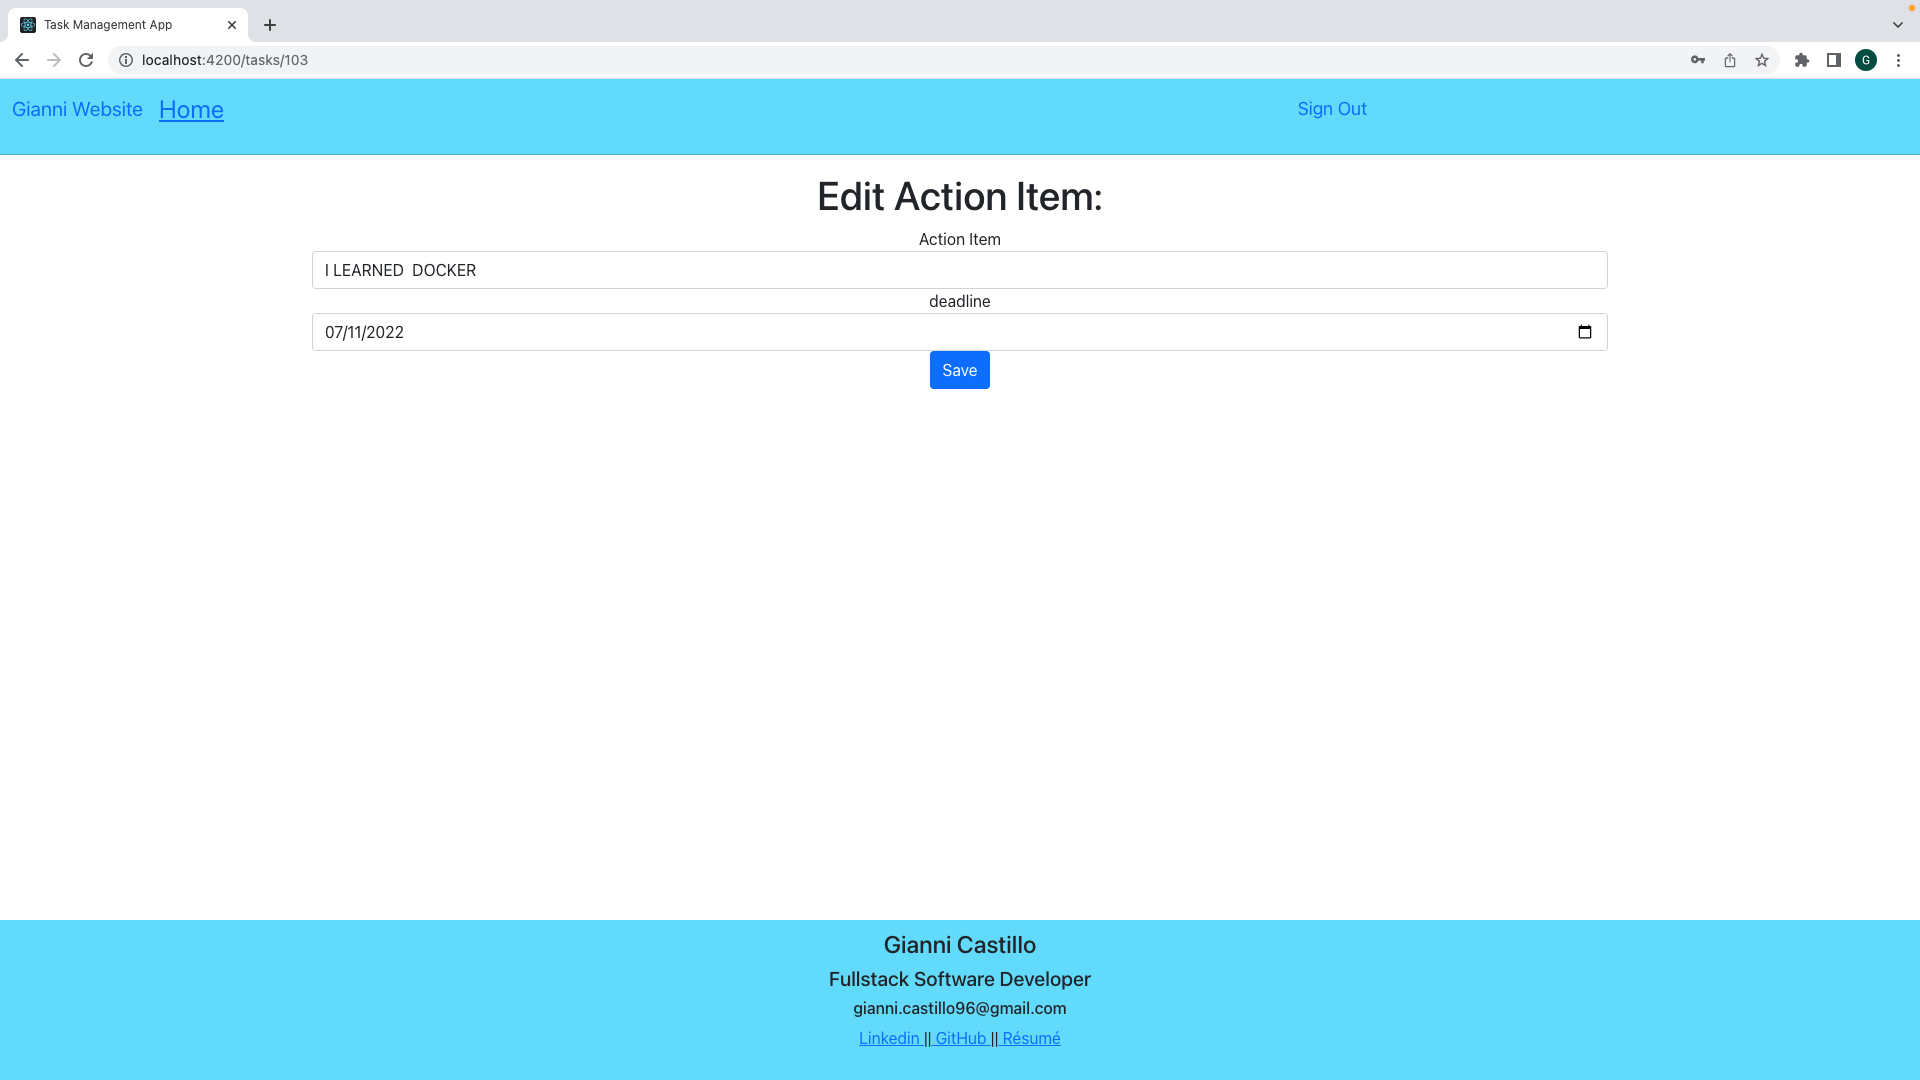Open the browser profile chevron at top right
Screen dimensions: 1920x1080
click(1897, 24)
